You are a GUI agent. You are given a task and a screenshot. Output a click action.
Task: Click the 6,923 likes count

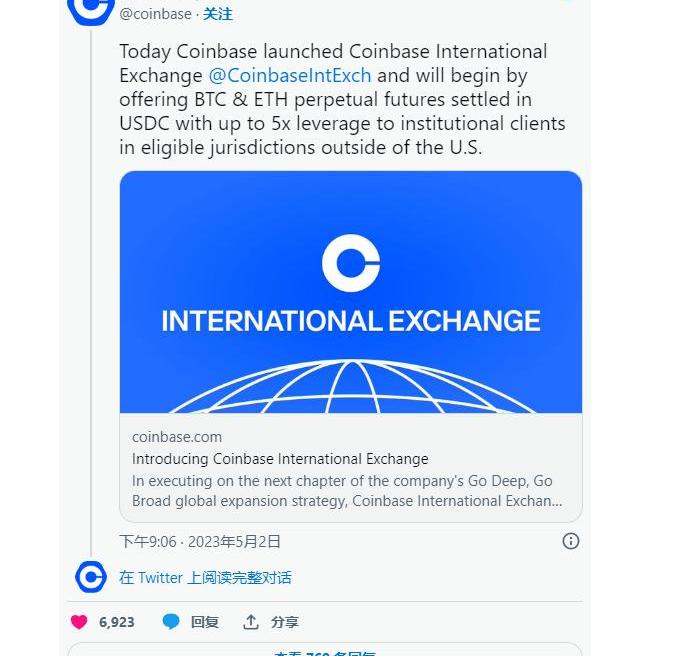[x=117, y=622]
